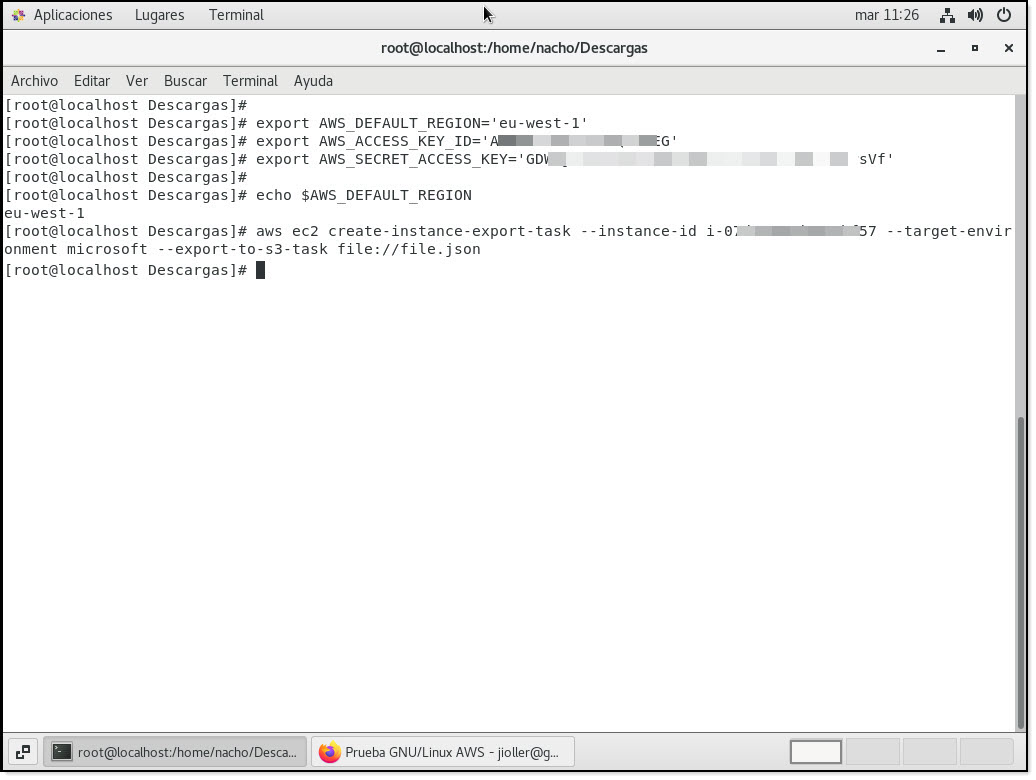Image resolution: width=1036 pixels, height=780 pixels.
Task: Open the Terminal menu bar item
Action: pos(250,81)
